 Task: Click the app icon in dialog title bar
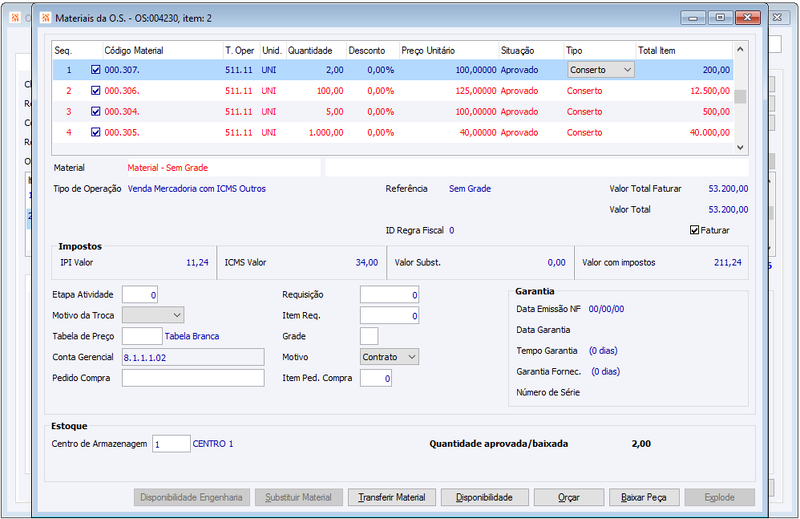pyautogui.click(x=45, y=18)
